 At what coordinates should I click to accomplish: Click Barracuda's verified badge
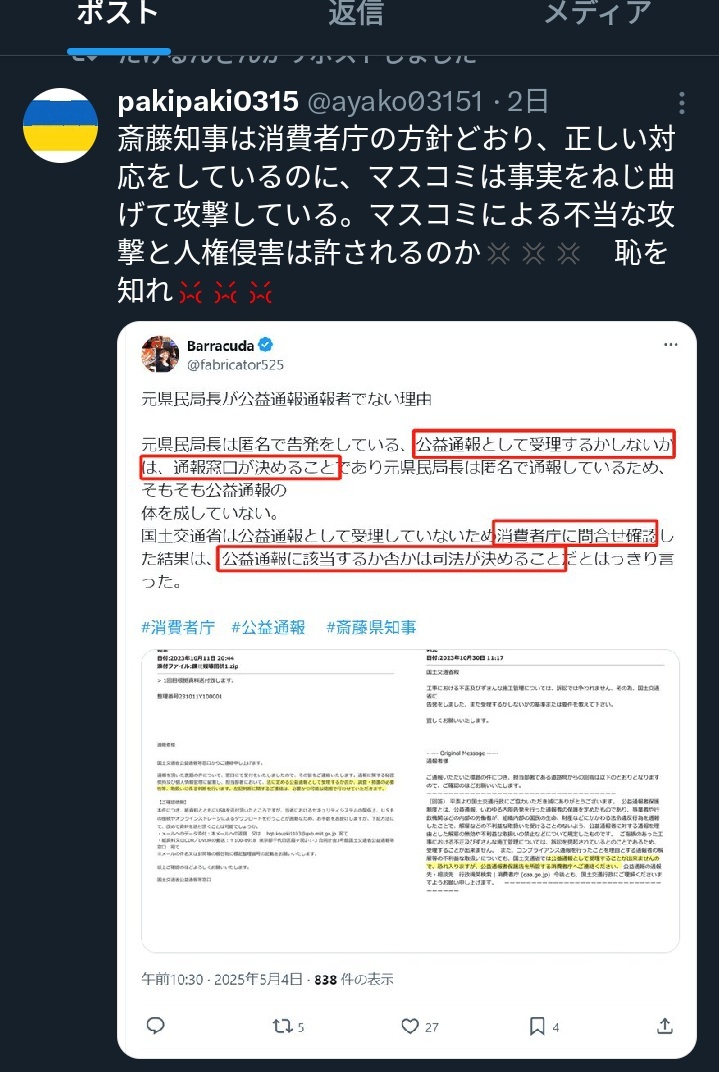click(x=267, y=346)
